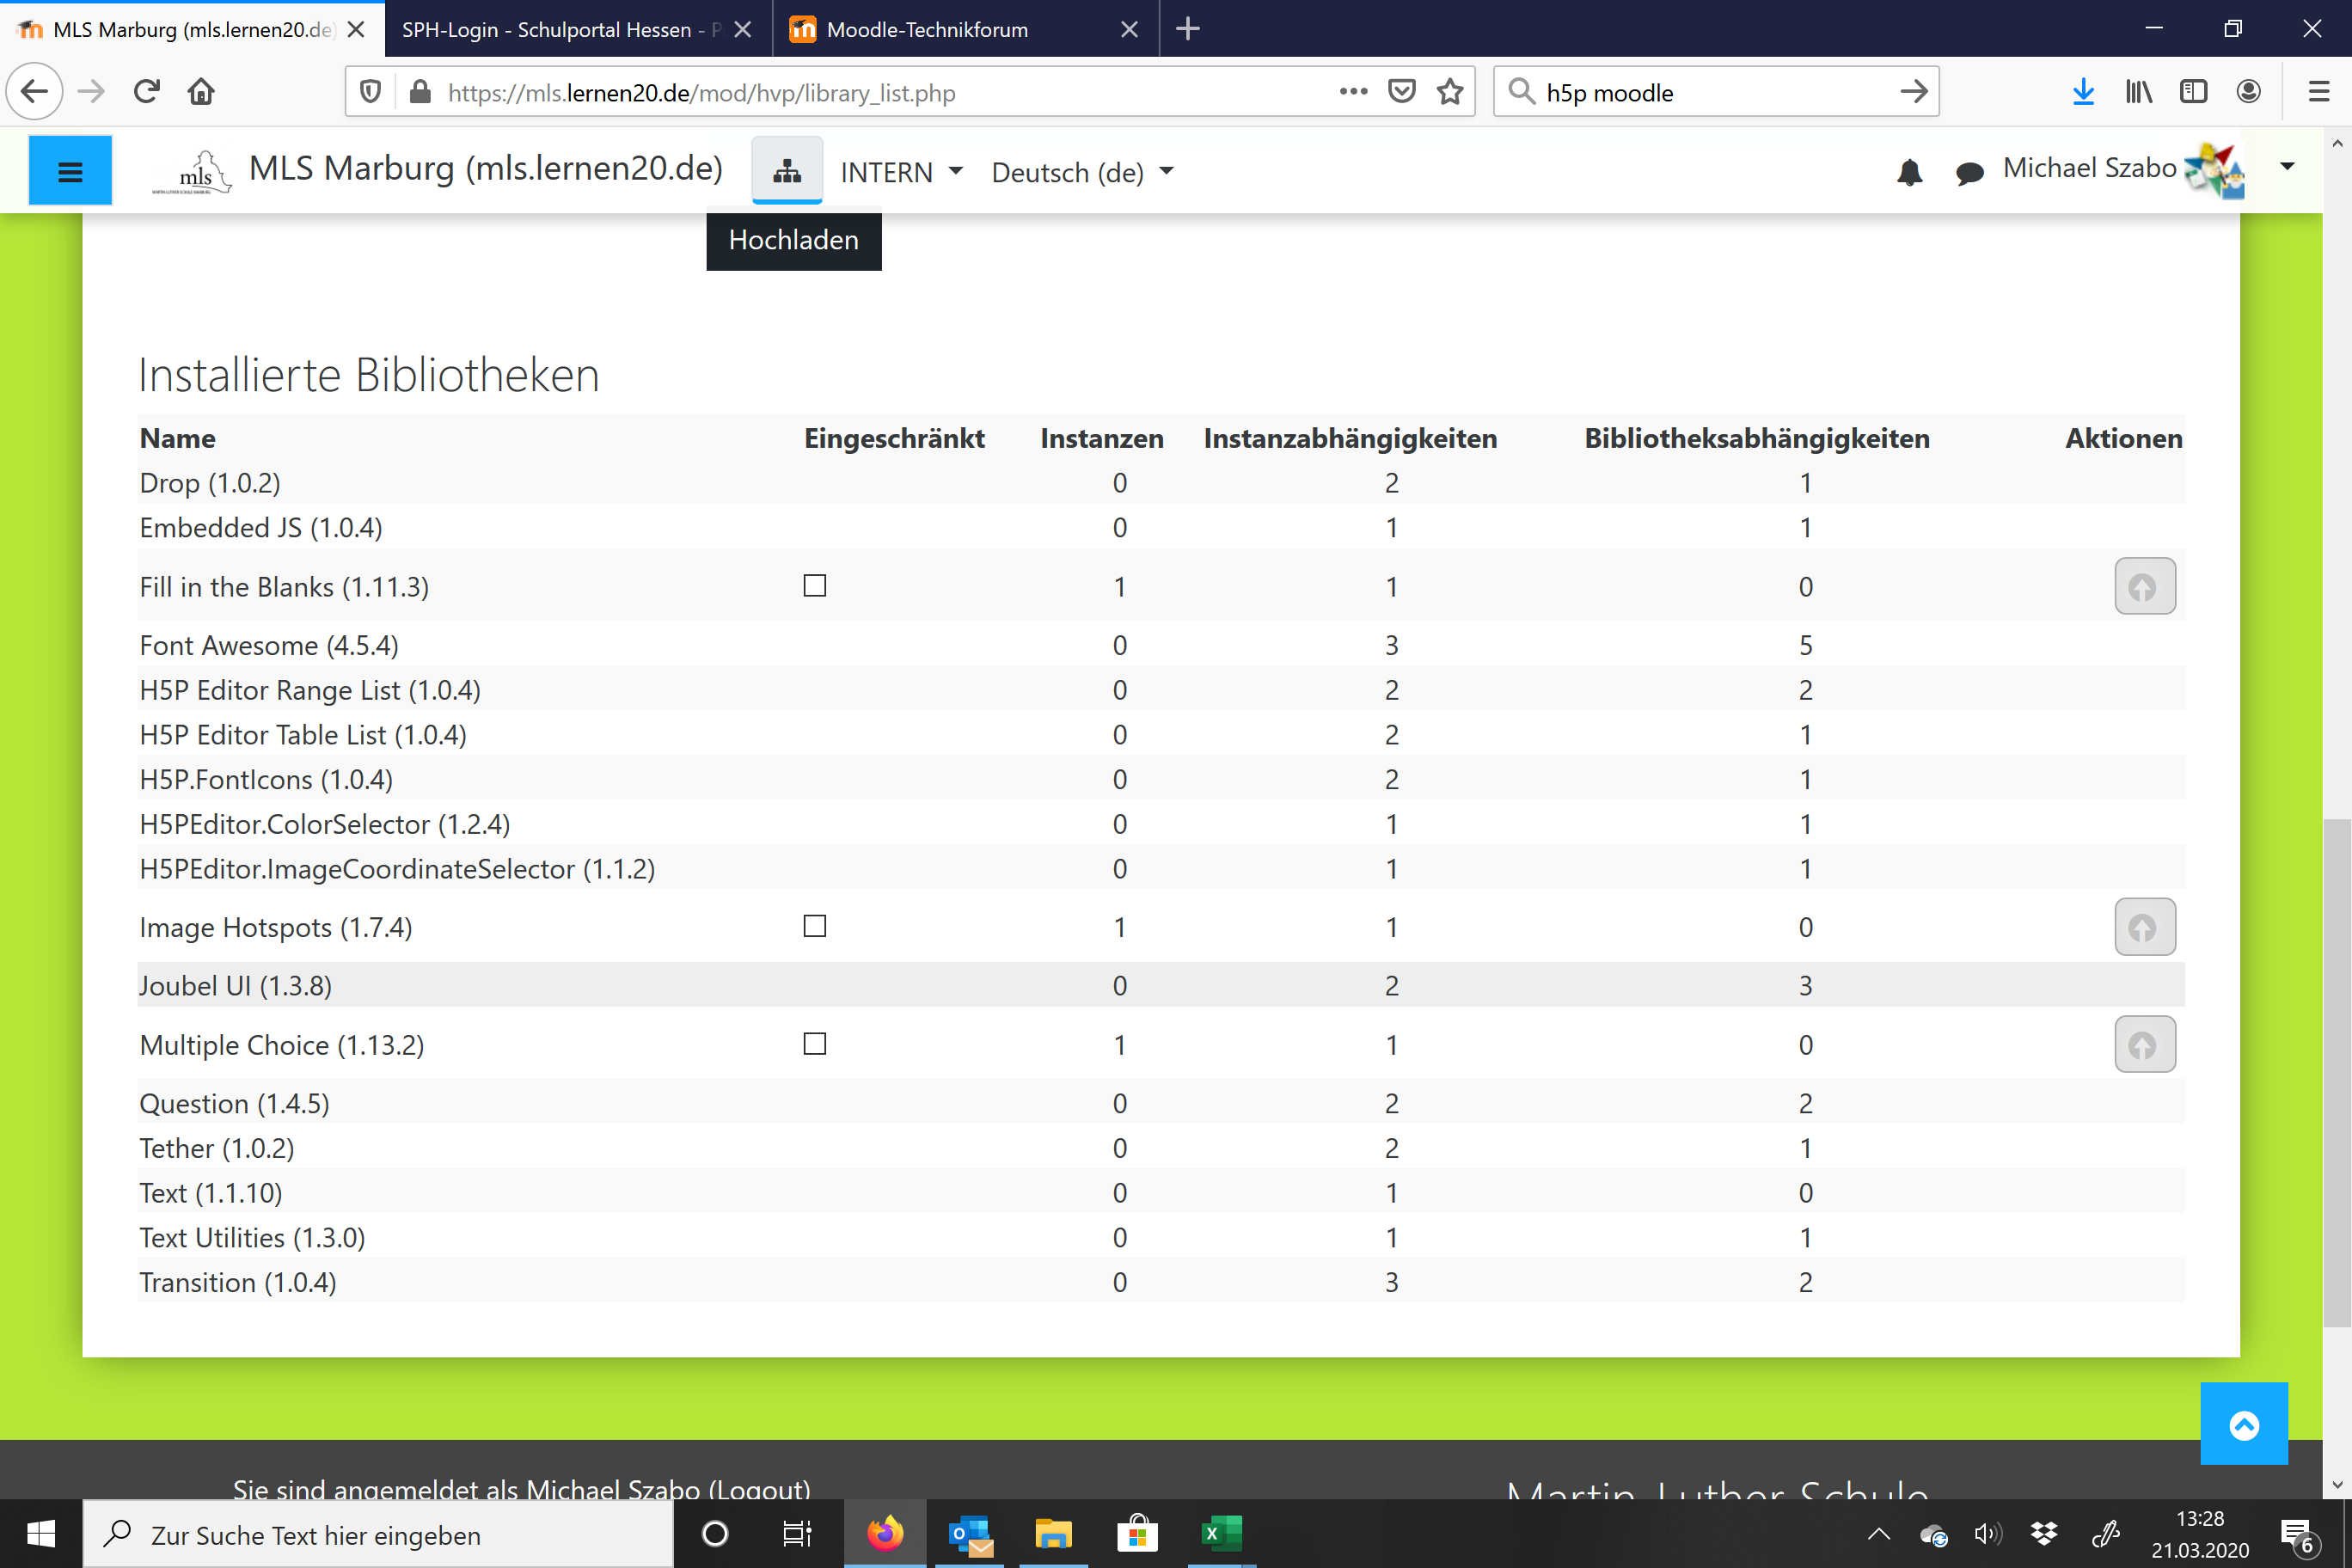Close the SPH-Login tab

click(x=742, y=29)
